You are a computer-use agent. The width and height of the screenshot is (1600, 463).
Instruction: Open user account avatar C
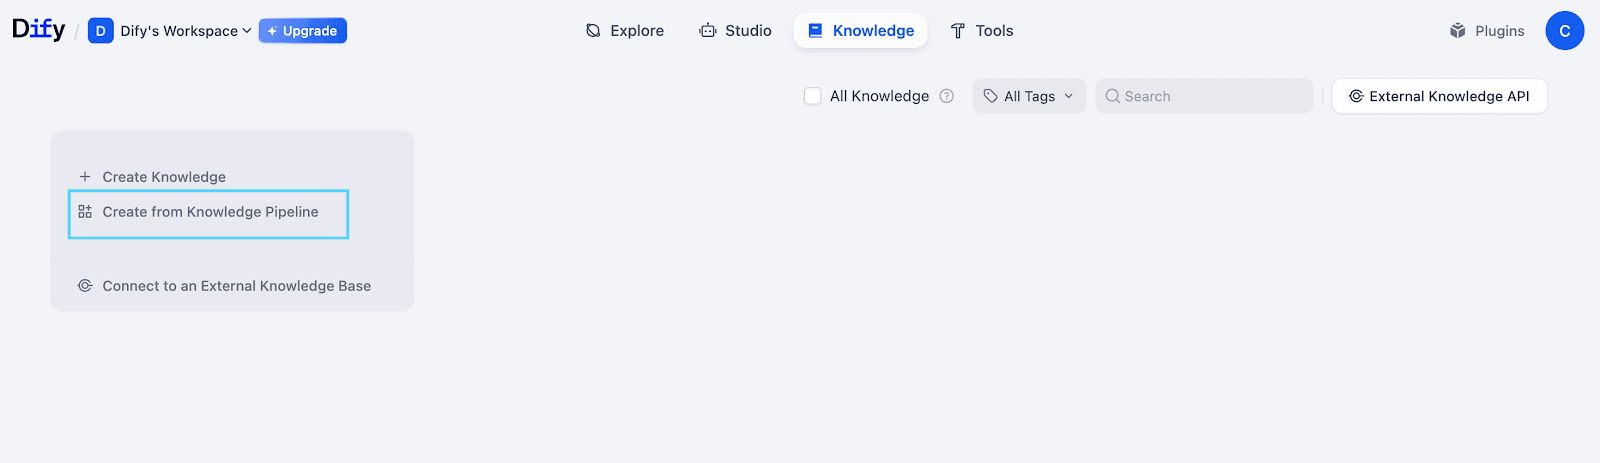tap(1564, 31)
